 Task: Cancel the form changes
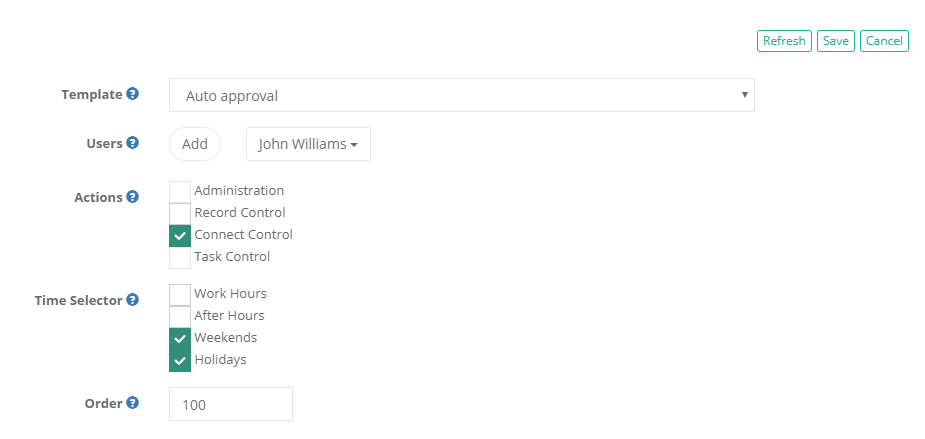click(884, 41)
